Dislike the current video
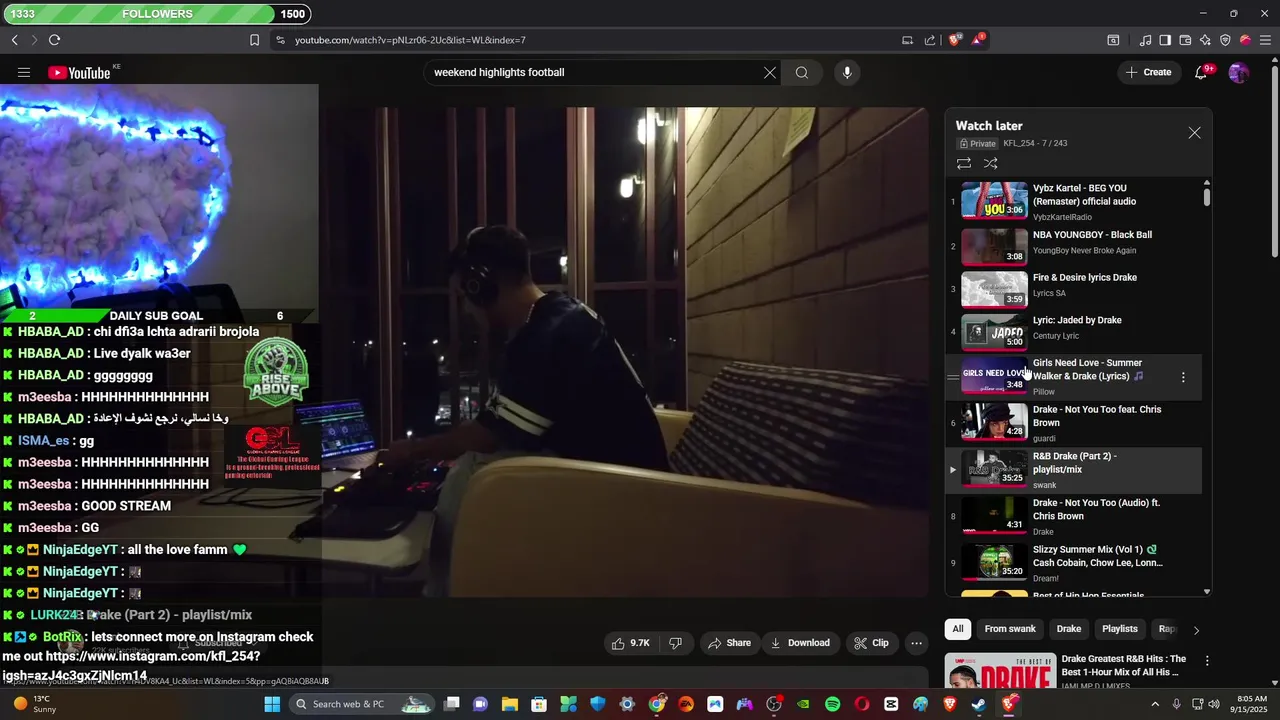 [675, 643]
